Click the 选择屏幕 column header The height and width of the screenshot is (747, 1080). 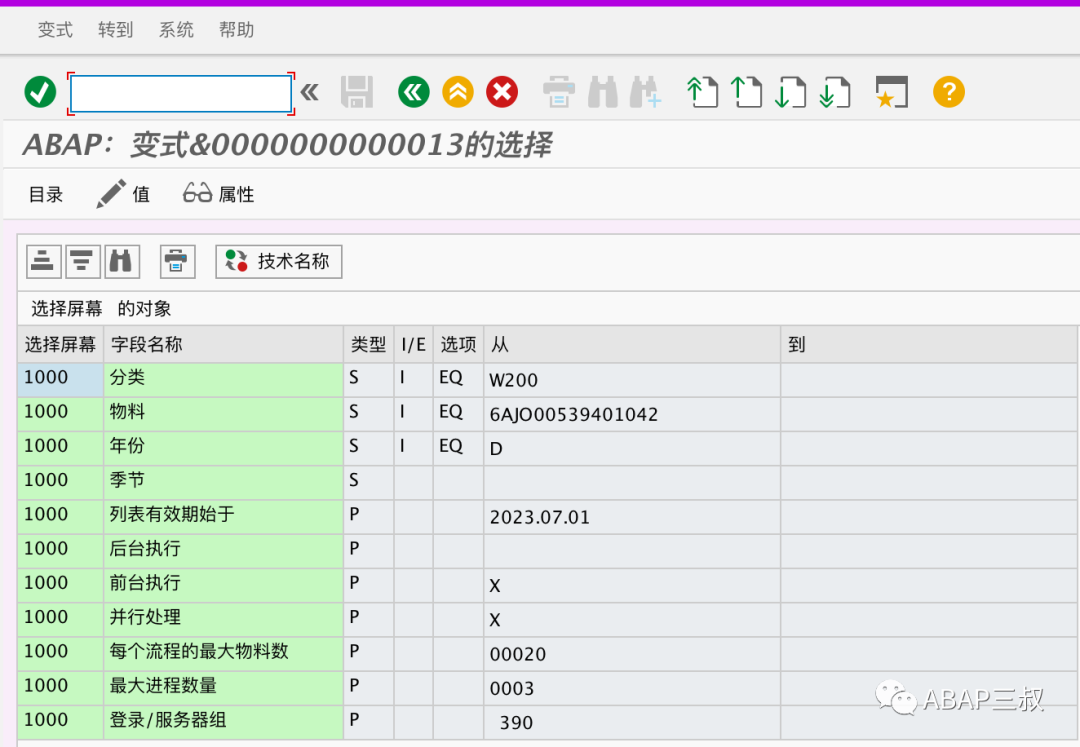point(61,344)
